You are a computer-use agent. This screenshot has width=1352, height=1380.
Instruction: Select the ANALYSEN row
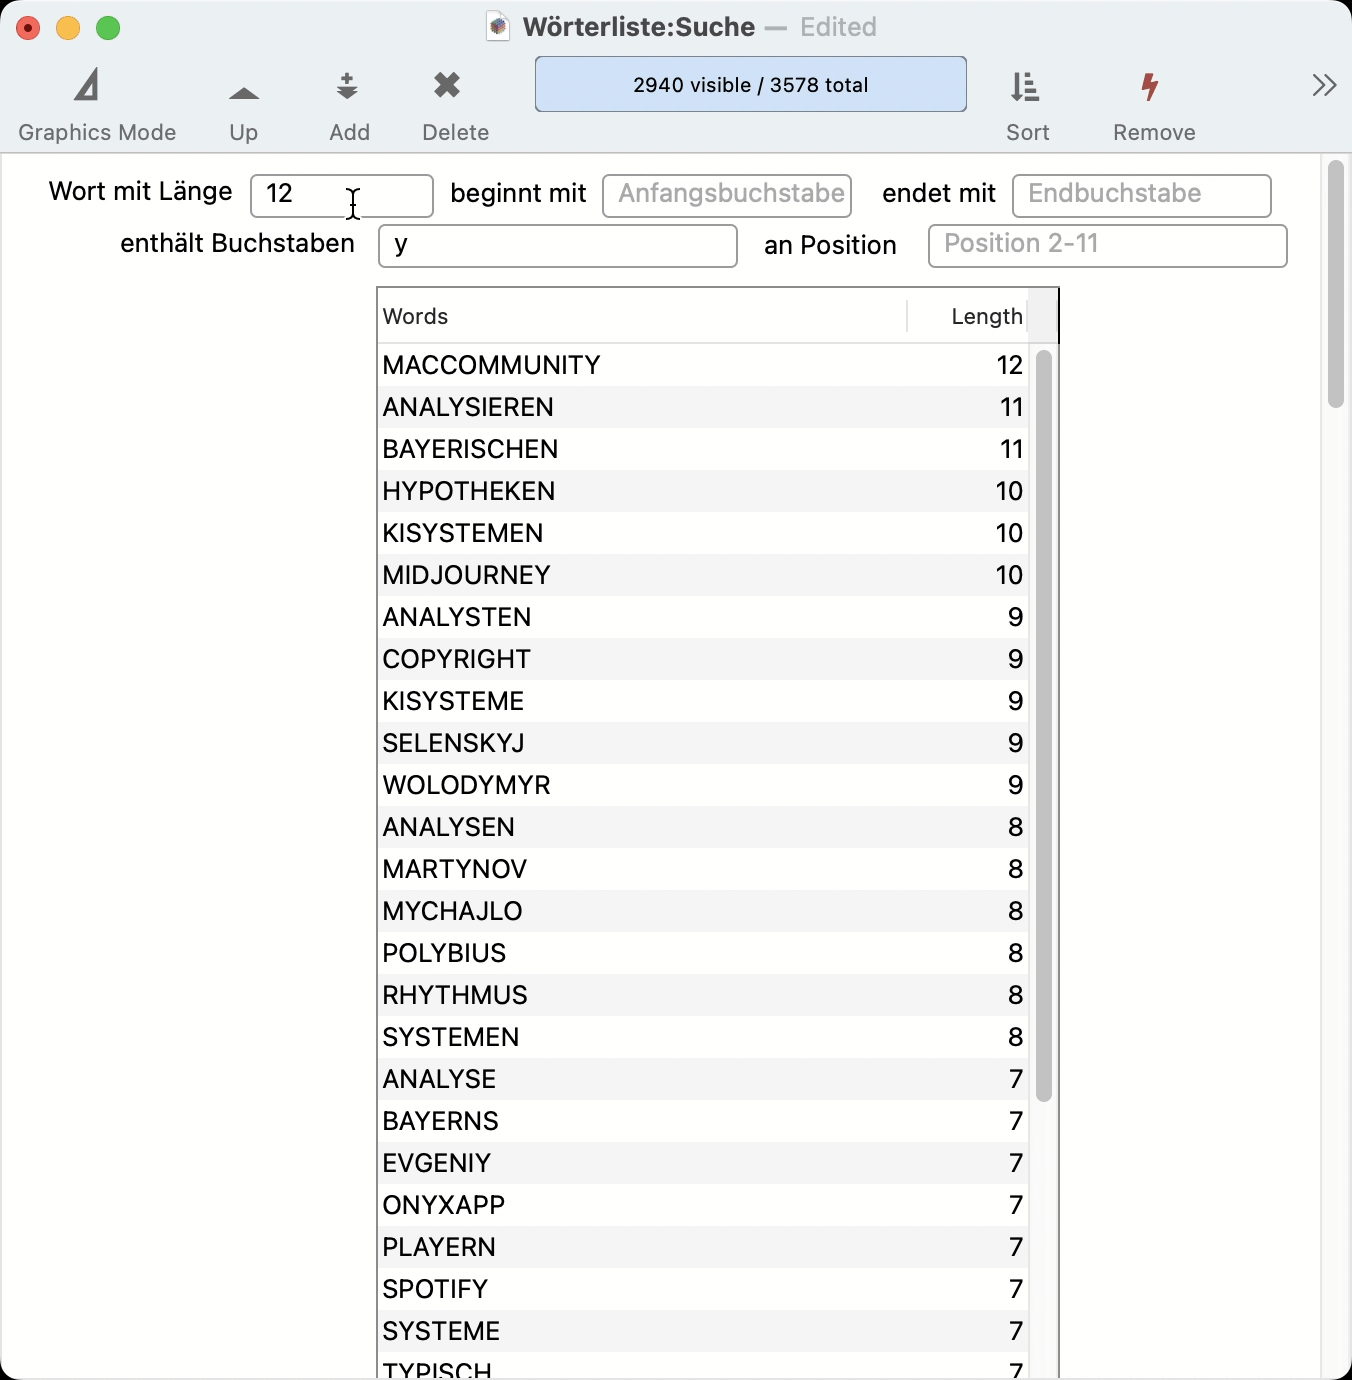click(703, 827)
